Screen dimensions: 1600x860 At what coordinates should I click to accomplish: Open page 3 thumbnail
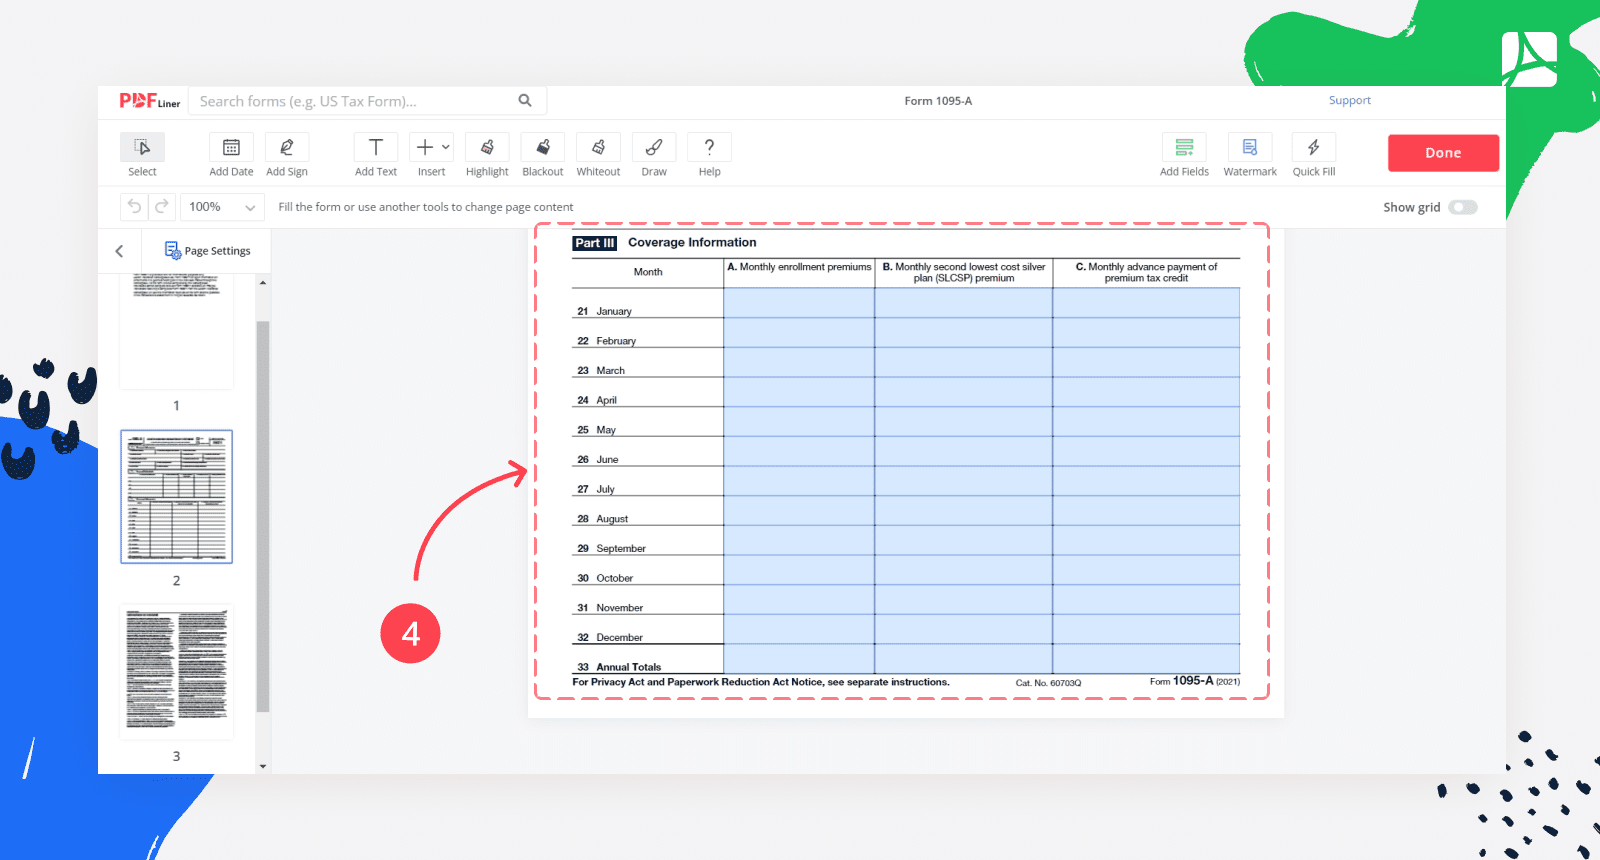177,670
